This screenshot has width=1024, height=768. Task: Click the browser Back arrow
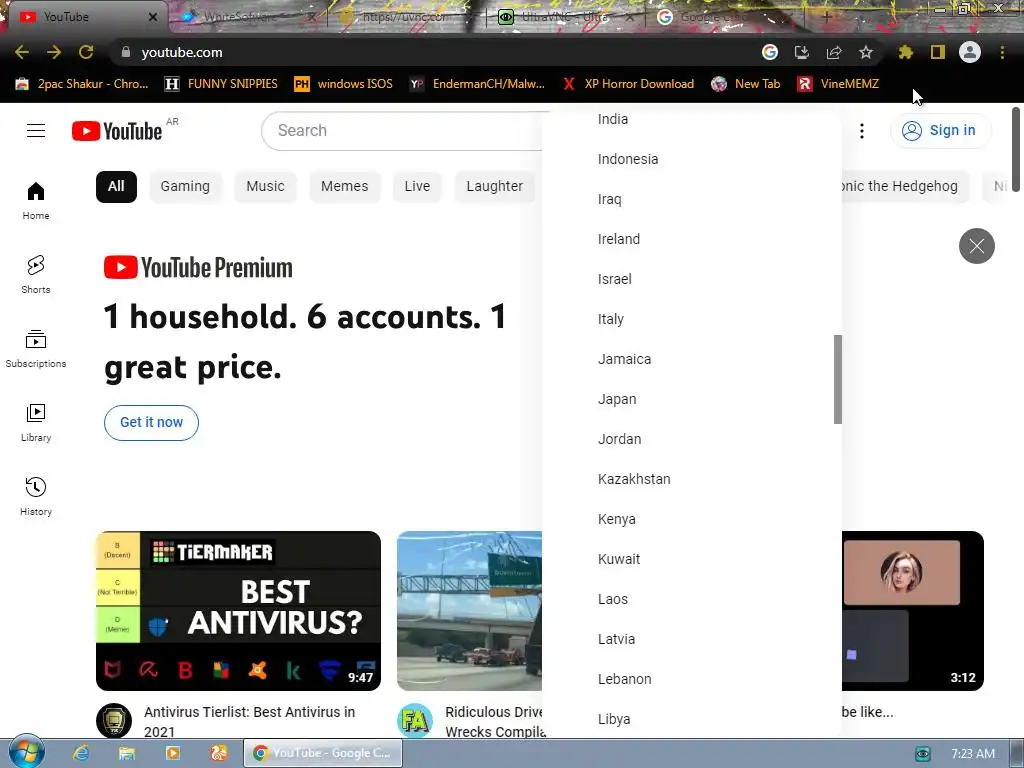pyautogui.click(x=22, y=52)
